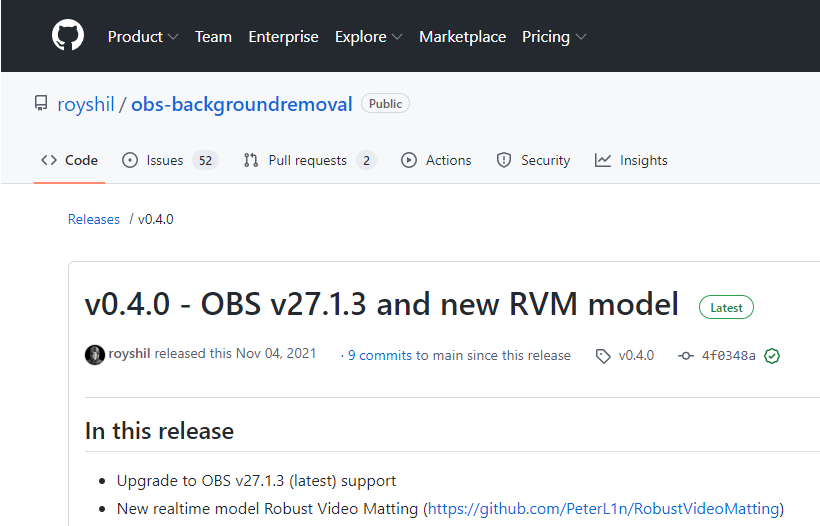The height and width of the screenshot is (526, 820).
Task: Click the 9 commits link
Action: tap(379, 355)
